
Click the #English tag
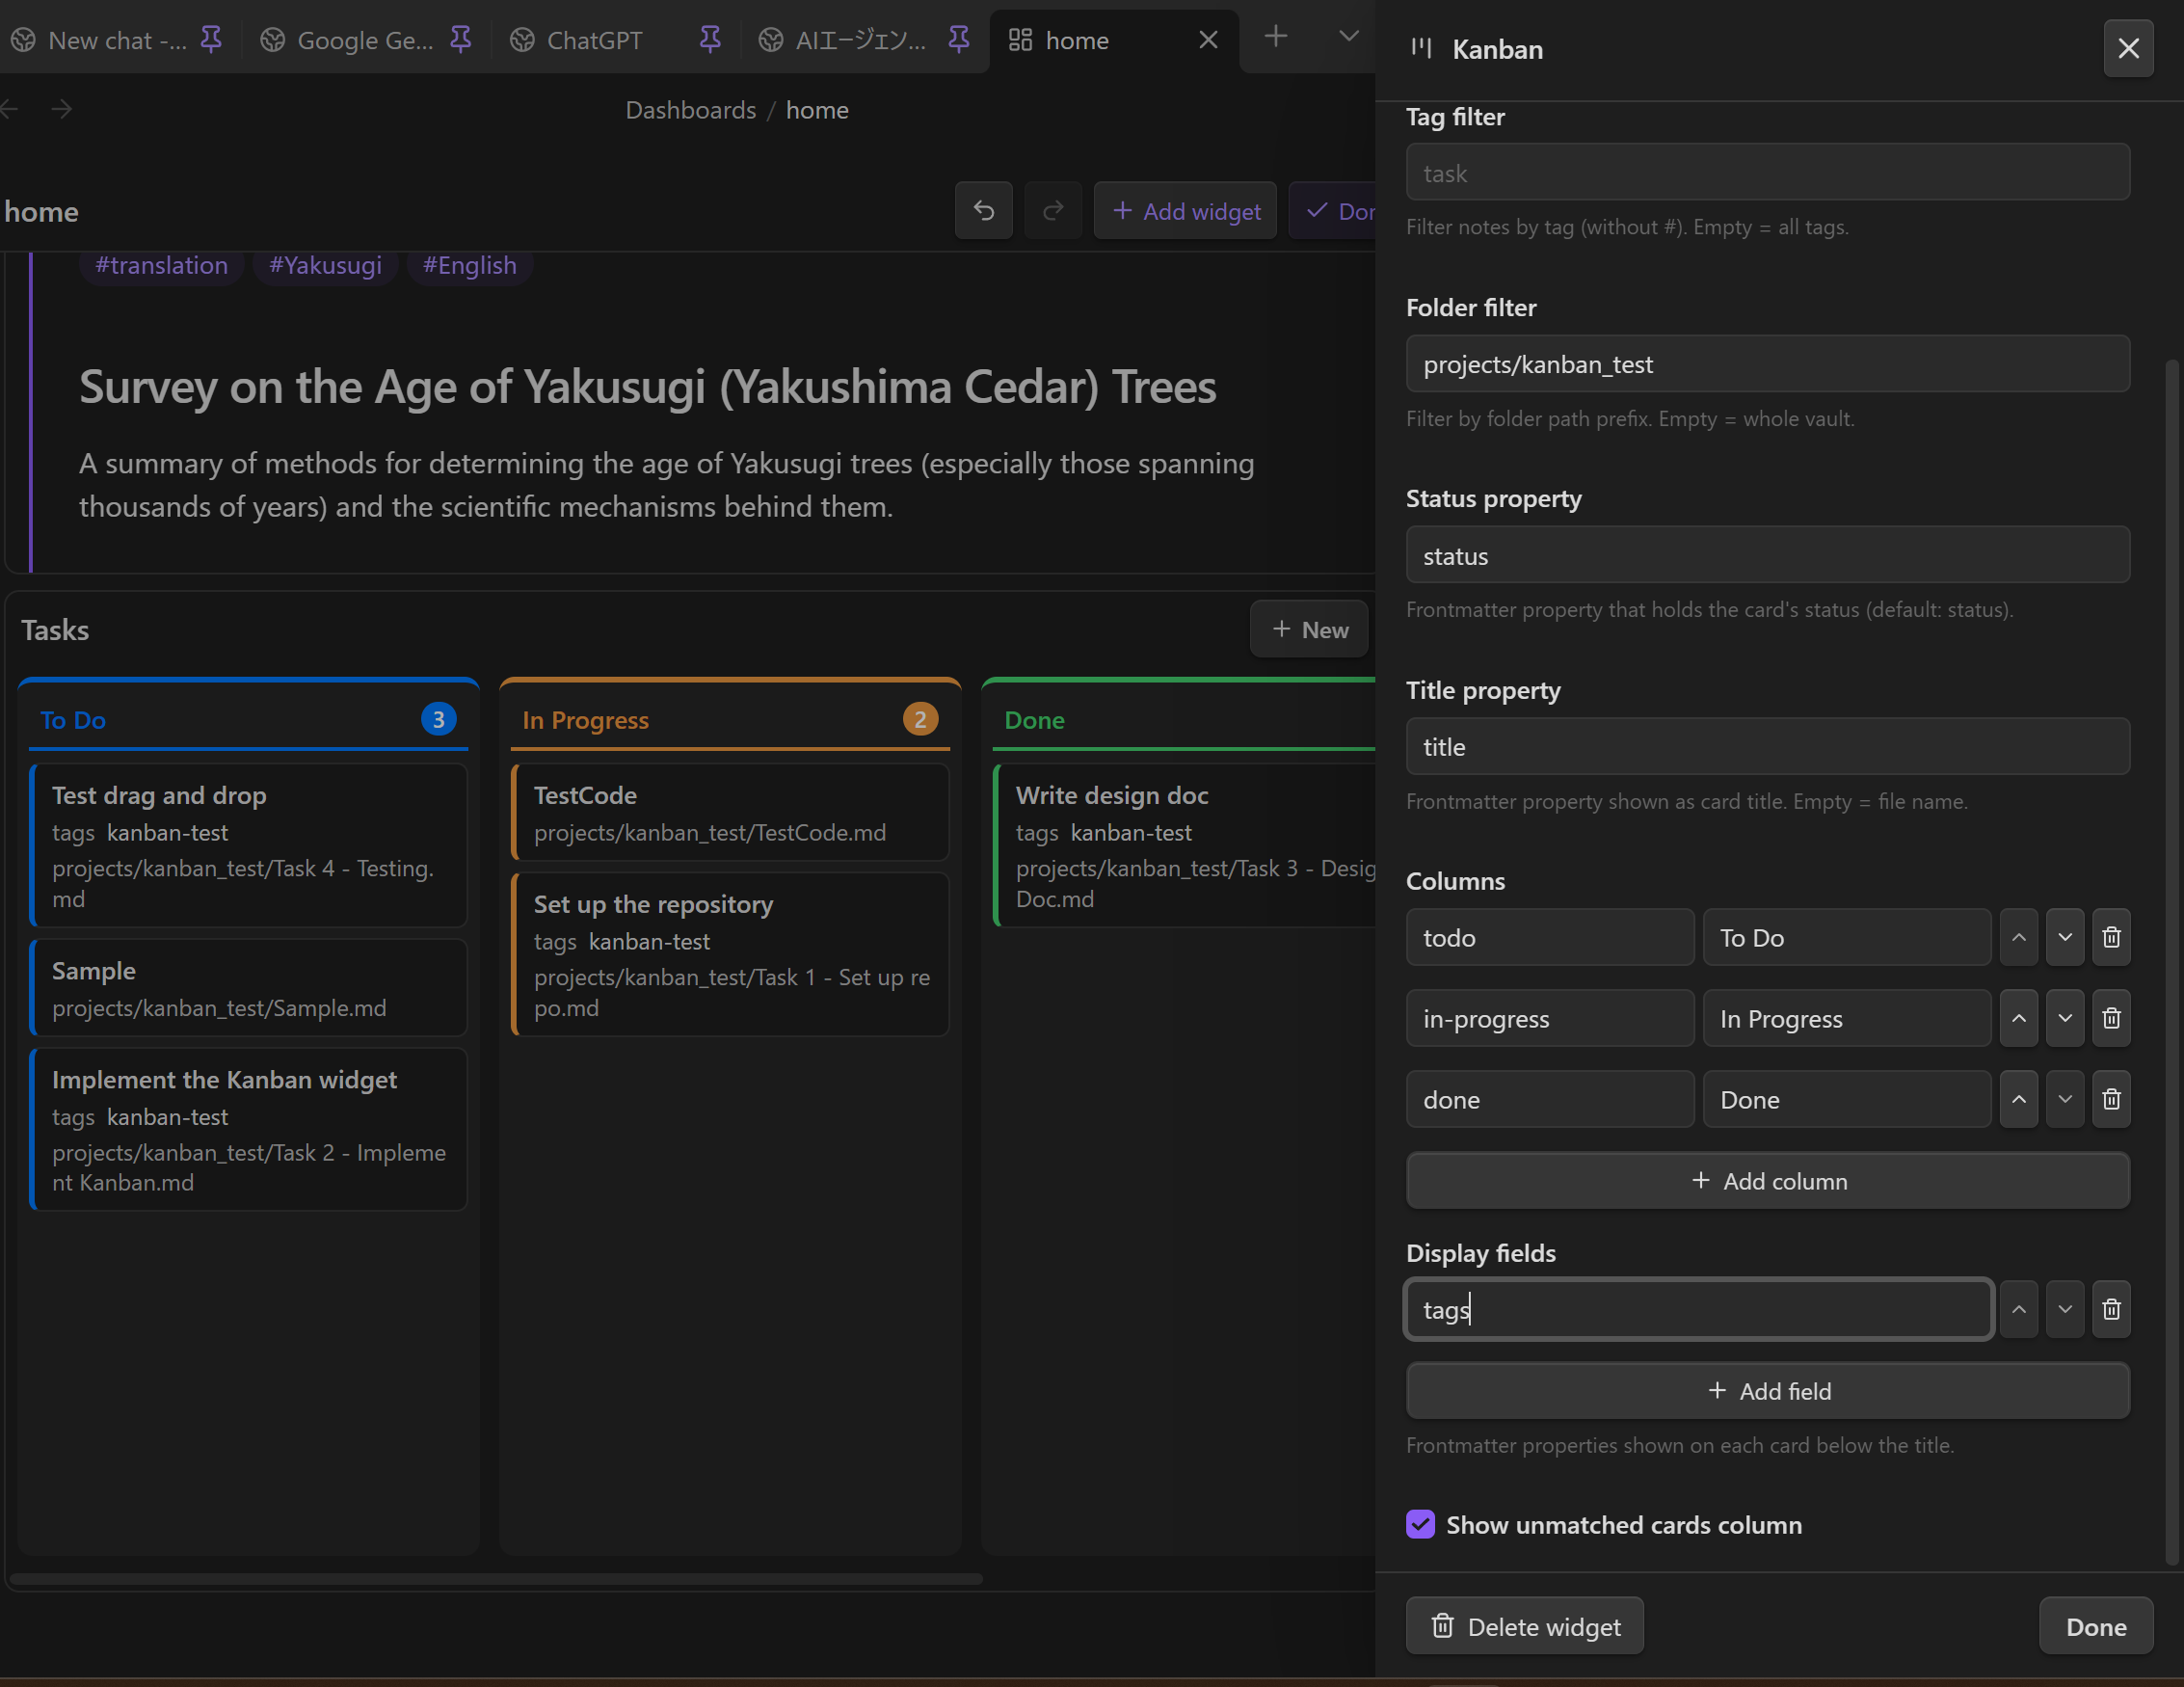tap(469, 265)
